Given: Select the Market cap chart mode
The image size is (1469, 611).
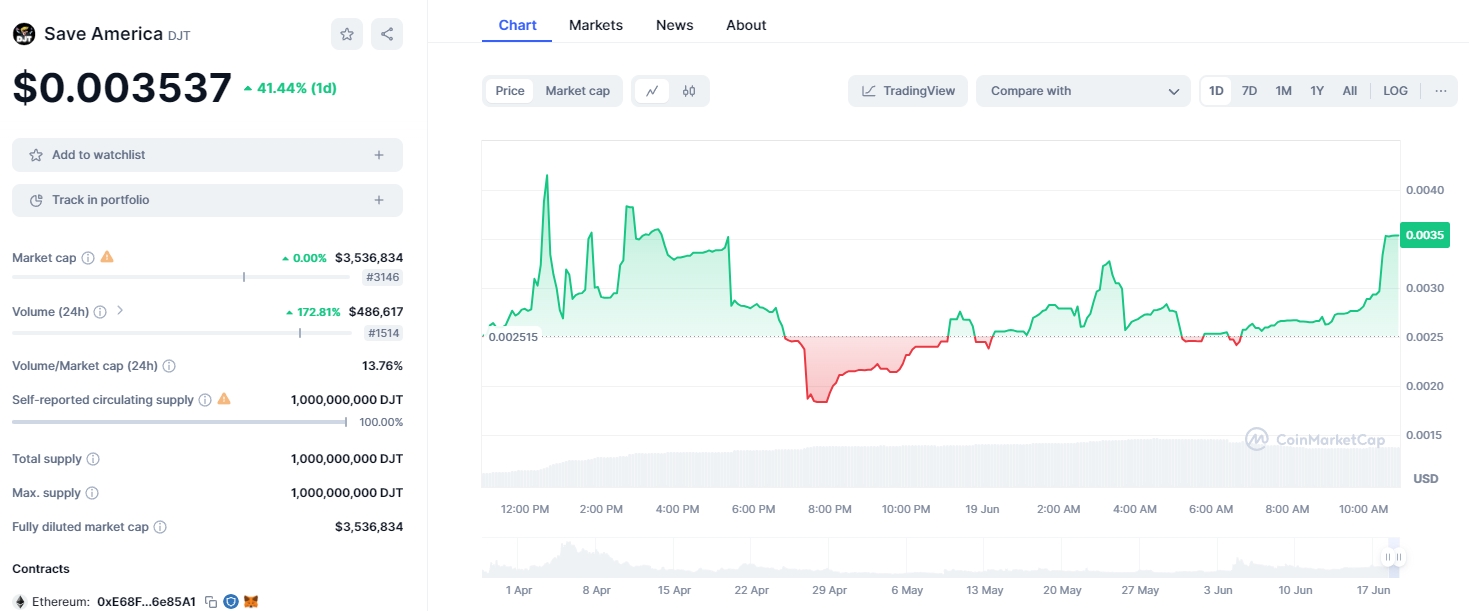Looking at the screenshot, I should click(x=578, y=91).
